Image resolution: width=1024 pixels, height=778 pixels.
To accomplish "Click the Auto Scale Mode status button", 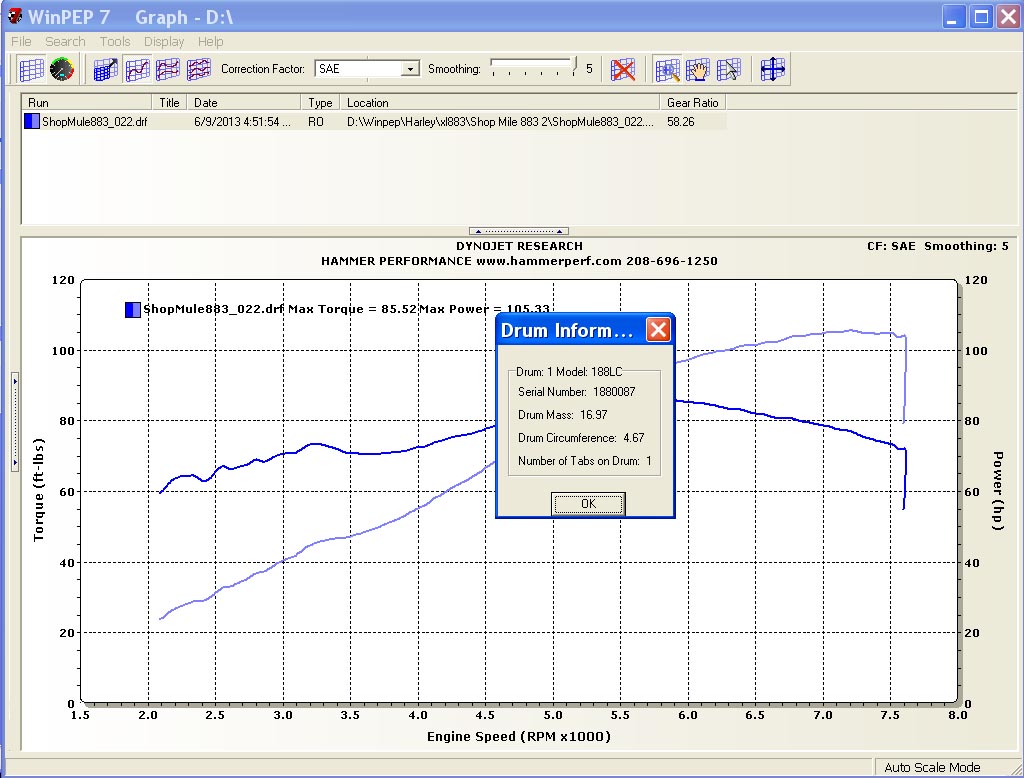I will pyautogui.click(x=931, y=766).
